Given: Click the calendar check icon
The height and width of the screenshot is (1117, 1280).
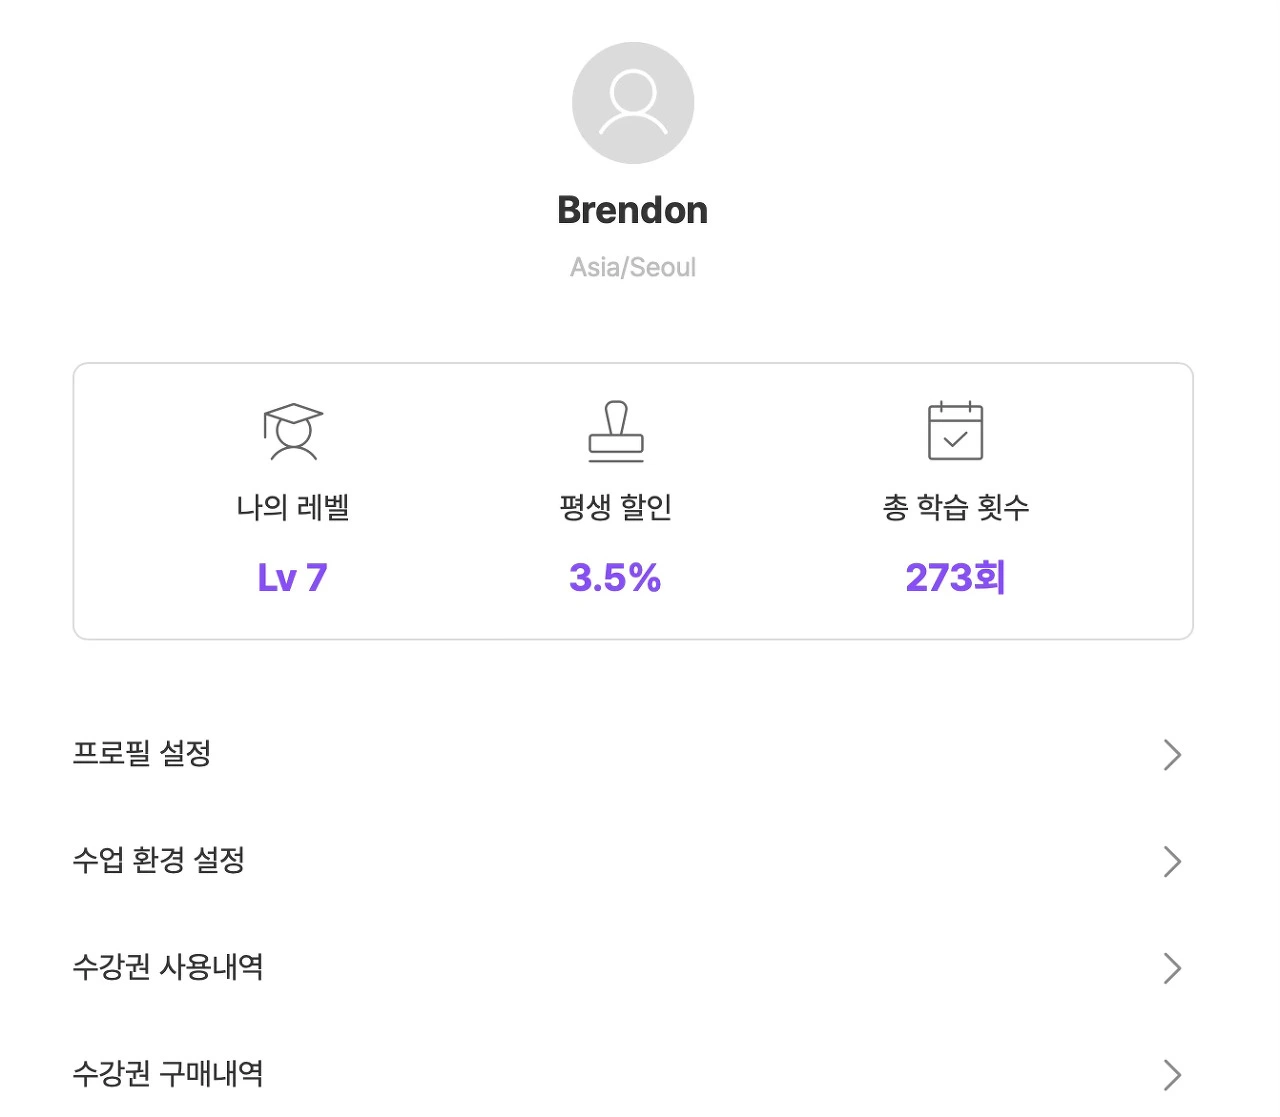Looking at the screenshot, I should click(956, 431).
